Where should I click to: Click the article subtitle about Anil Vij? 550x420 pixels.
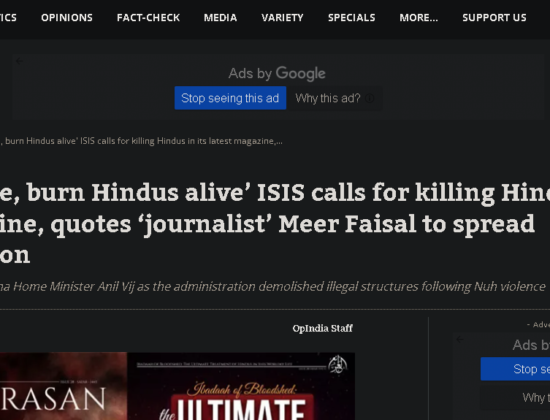(273, 287)
